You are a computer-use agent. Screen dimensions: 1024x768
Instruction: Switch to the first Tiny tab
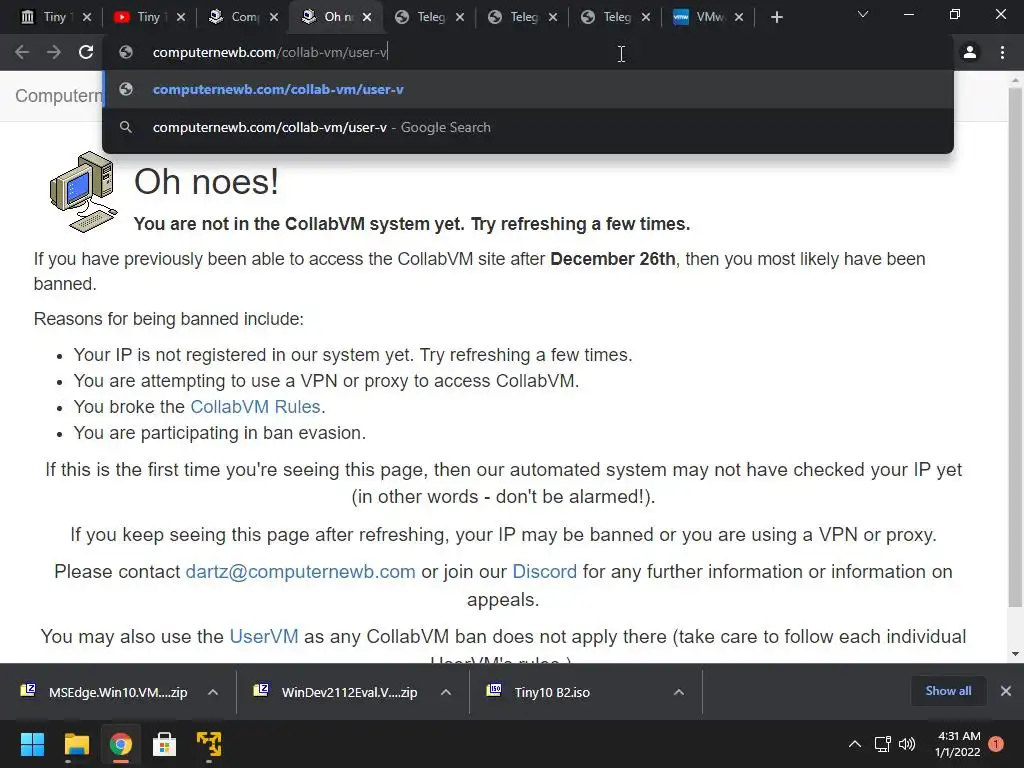[54, 17]
